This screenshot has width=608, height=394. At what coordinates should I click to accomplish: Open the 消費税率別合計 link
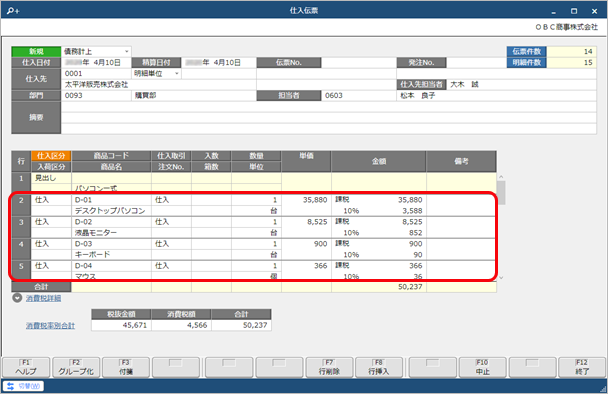point(50,326)
